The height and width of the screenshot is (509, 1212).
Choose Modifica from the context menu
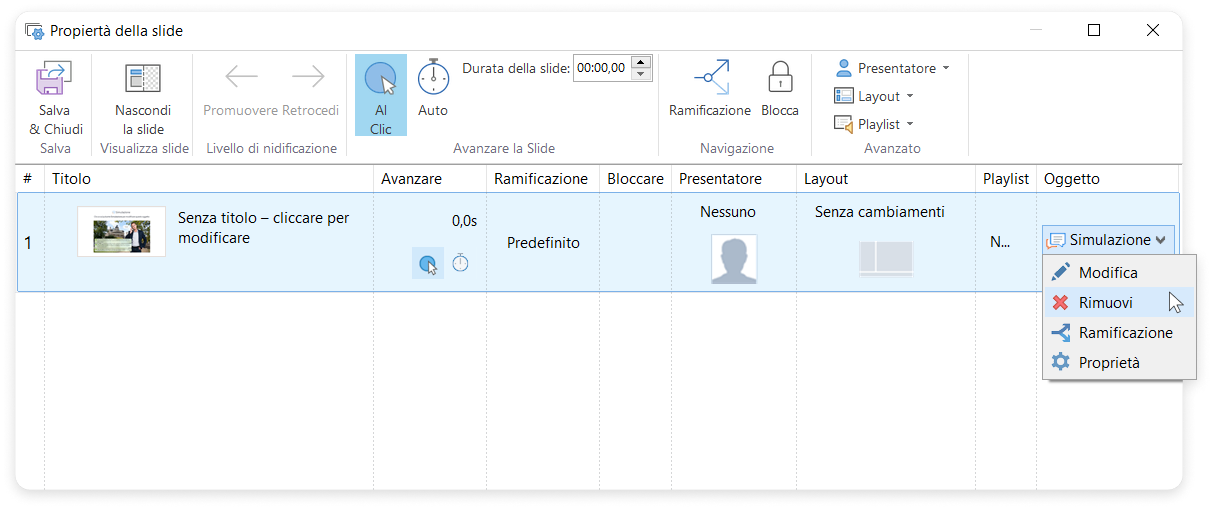(1107, 273)
